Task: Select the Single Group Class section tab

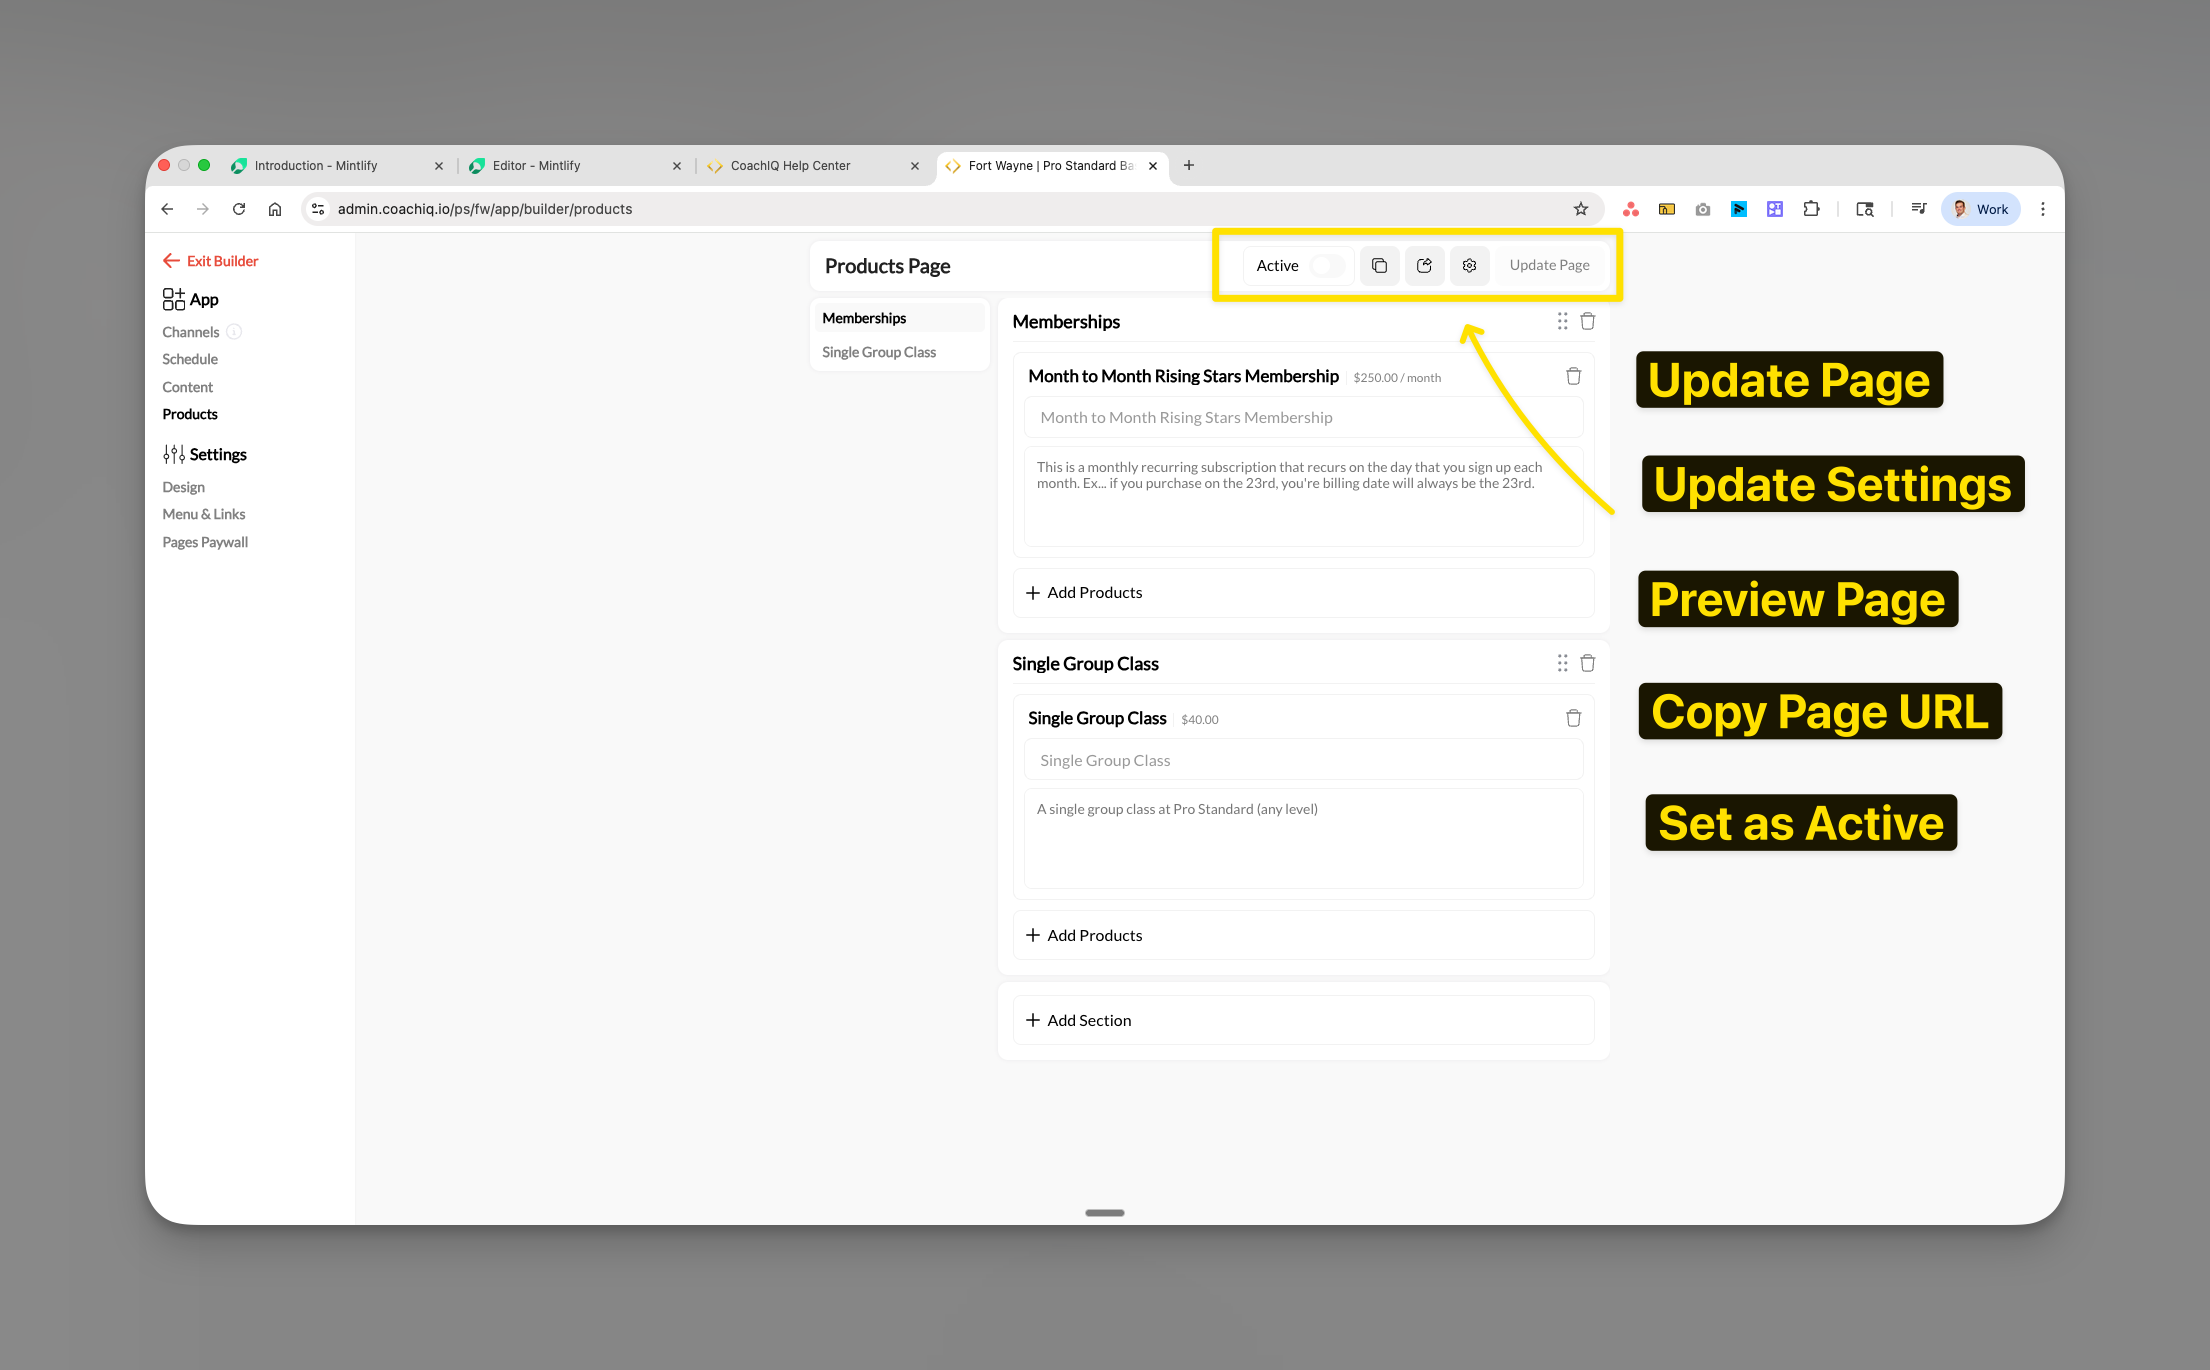Action: pyautogui.click(x=878, y=351)
